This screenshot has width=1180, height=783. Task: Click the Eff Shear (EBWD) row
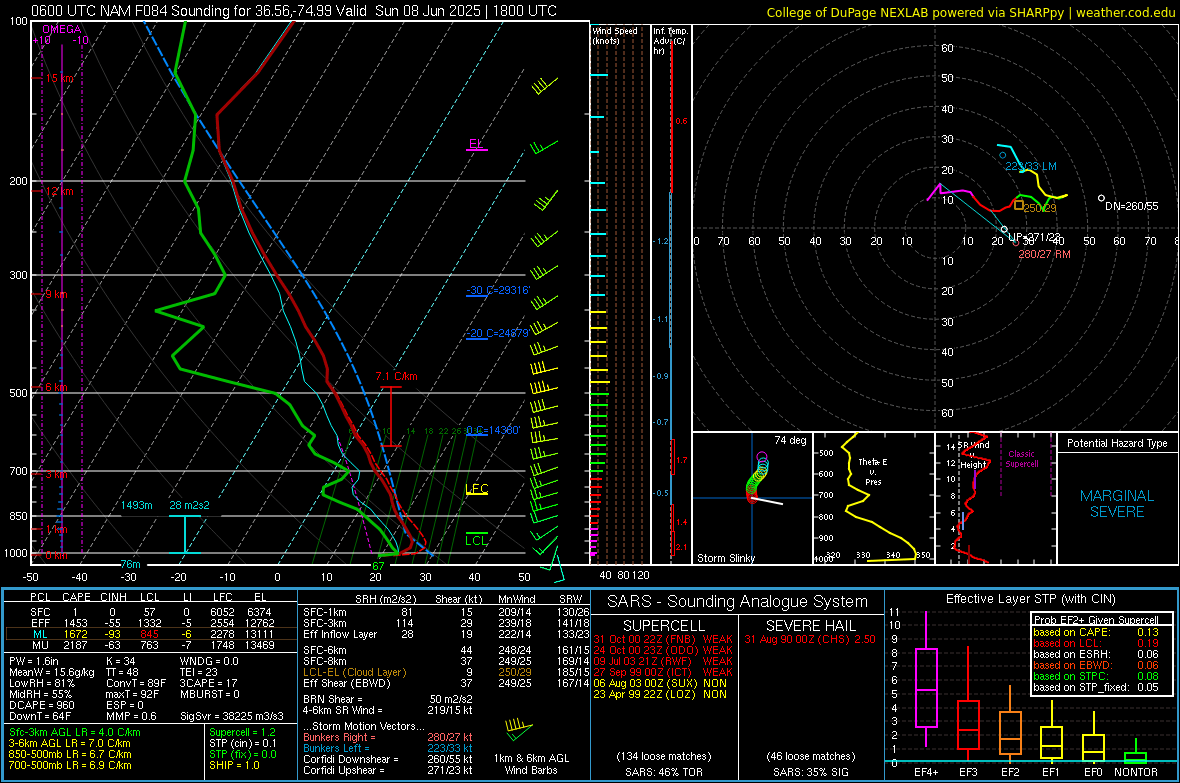pos(446,684)
